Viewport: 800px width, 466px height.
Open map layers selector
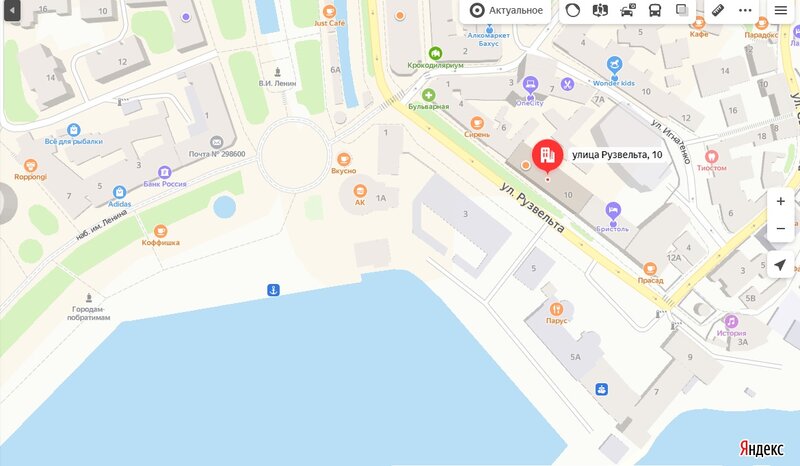coord(682,11)
